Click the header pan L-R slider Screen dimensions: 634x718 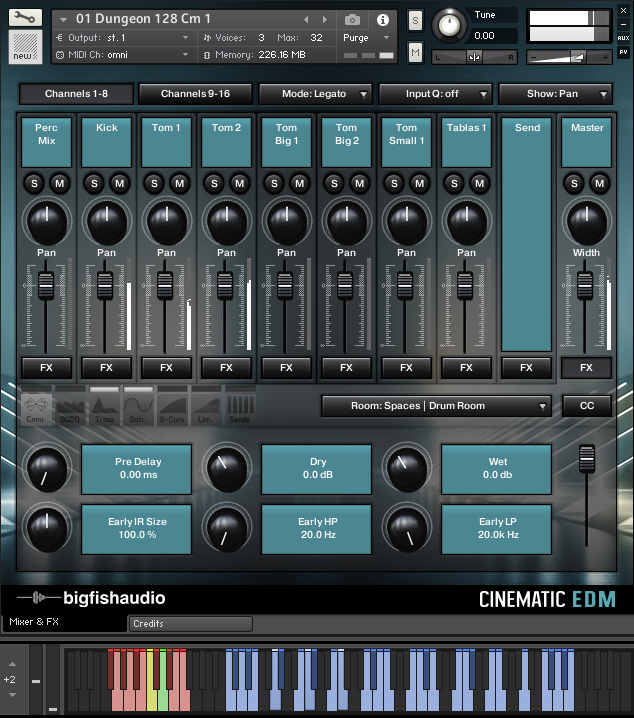coord(474,57)
